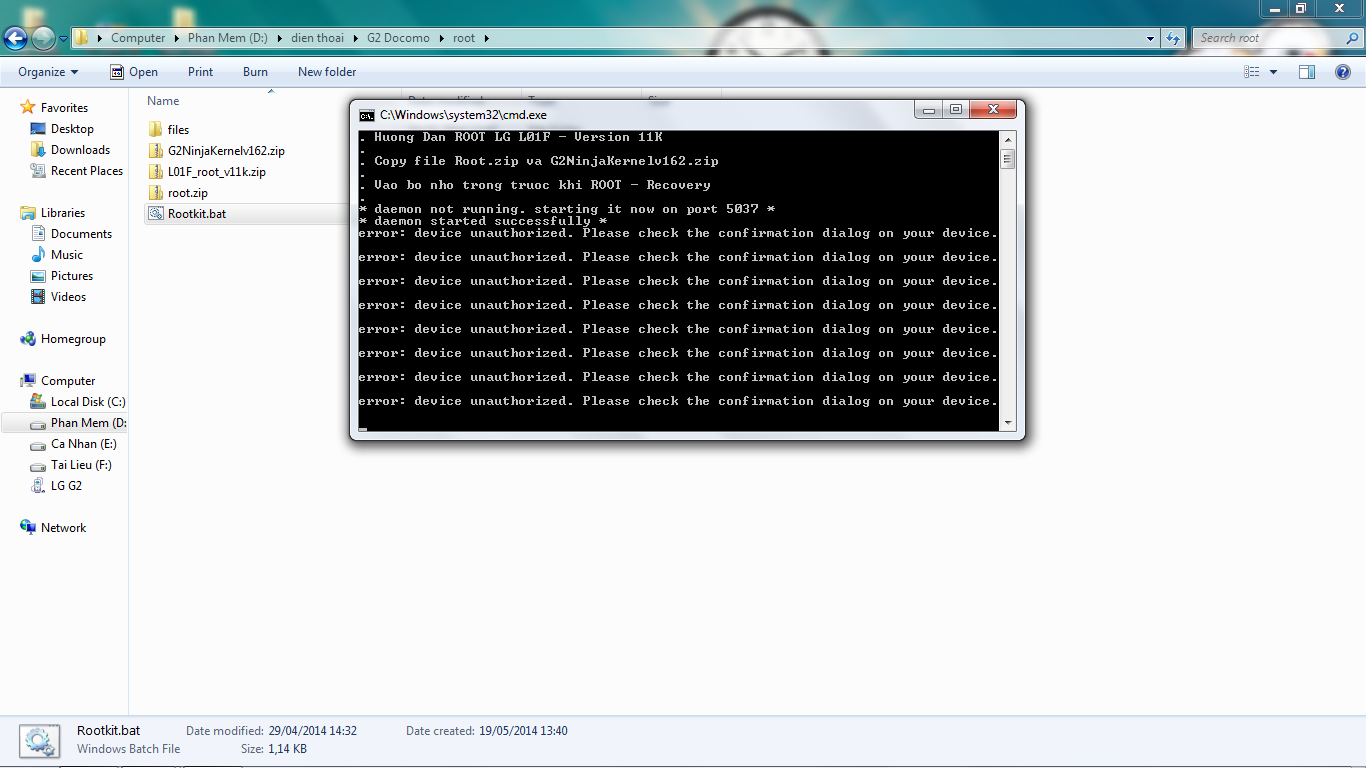The image size is (1366, 768).
Task: Toggle the preview pane icon
Action: click(1306, 72)
